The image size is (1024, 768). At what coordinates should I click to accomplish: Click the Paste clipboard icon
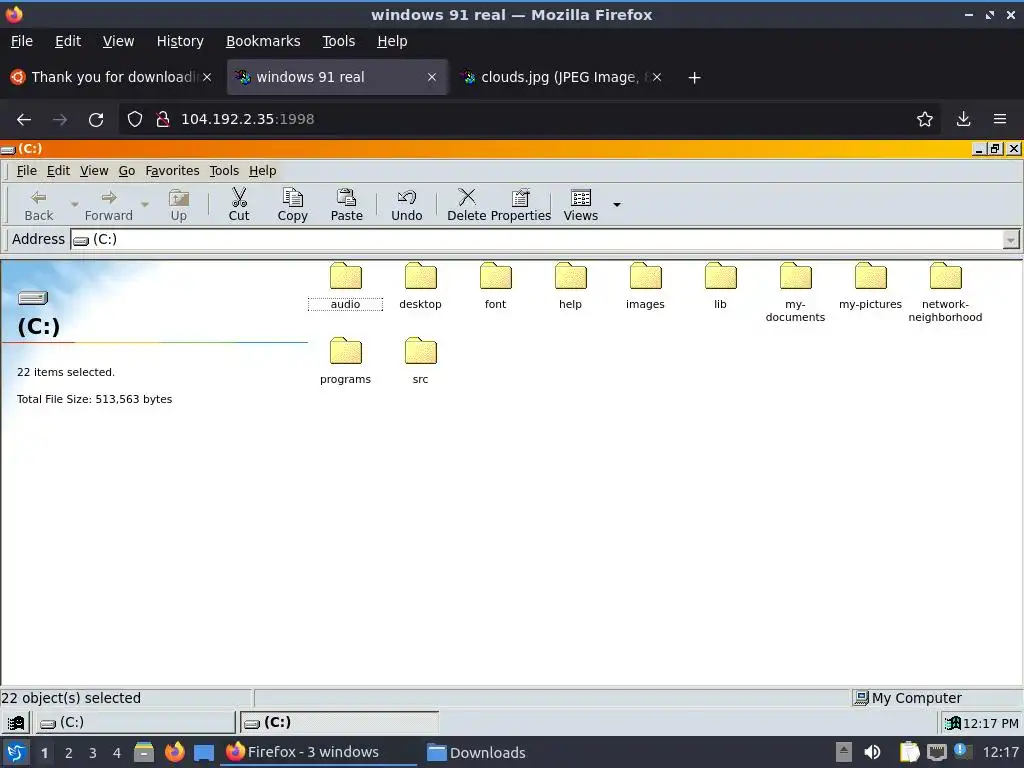[346, 197]
